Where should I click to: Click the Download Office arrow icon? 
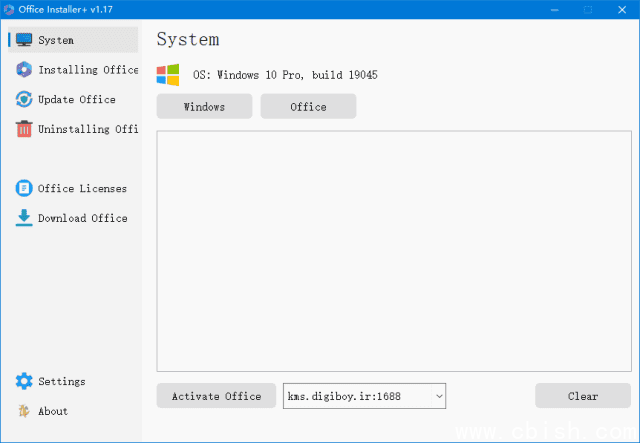point(24,218)
